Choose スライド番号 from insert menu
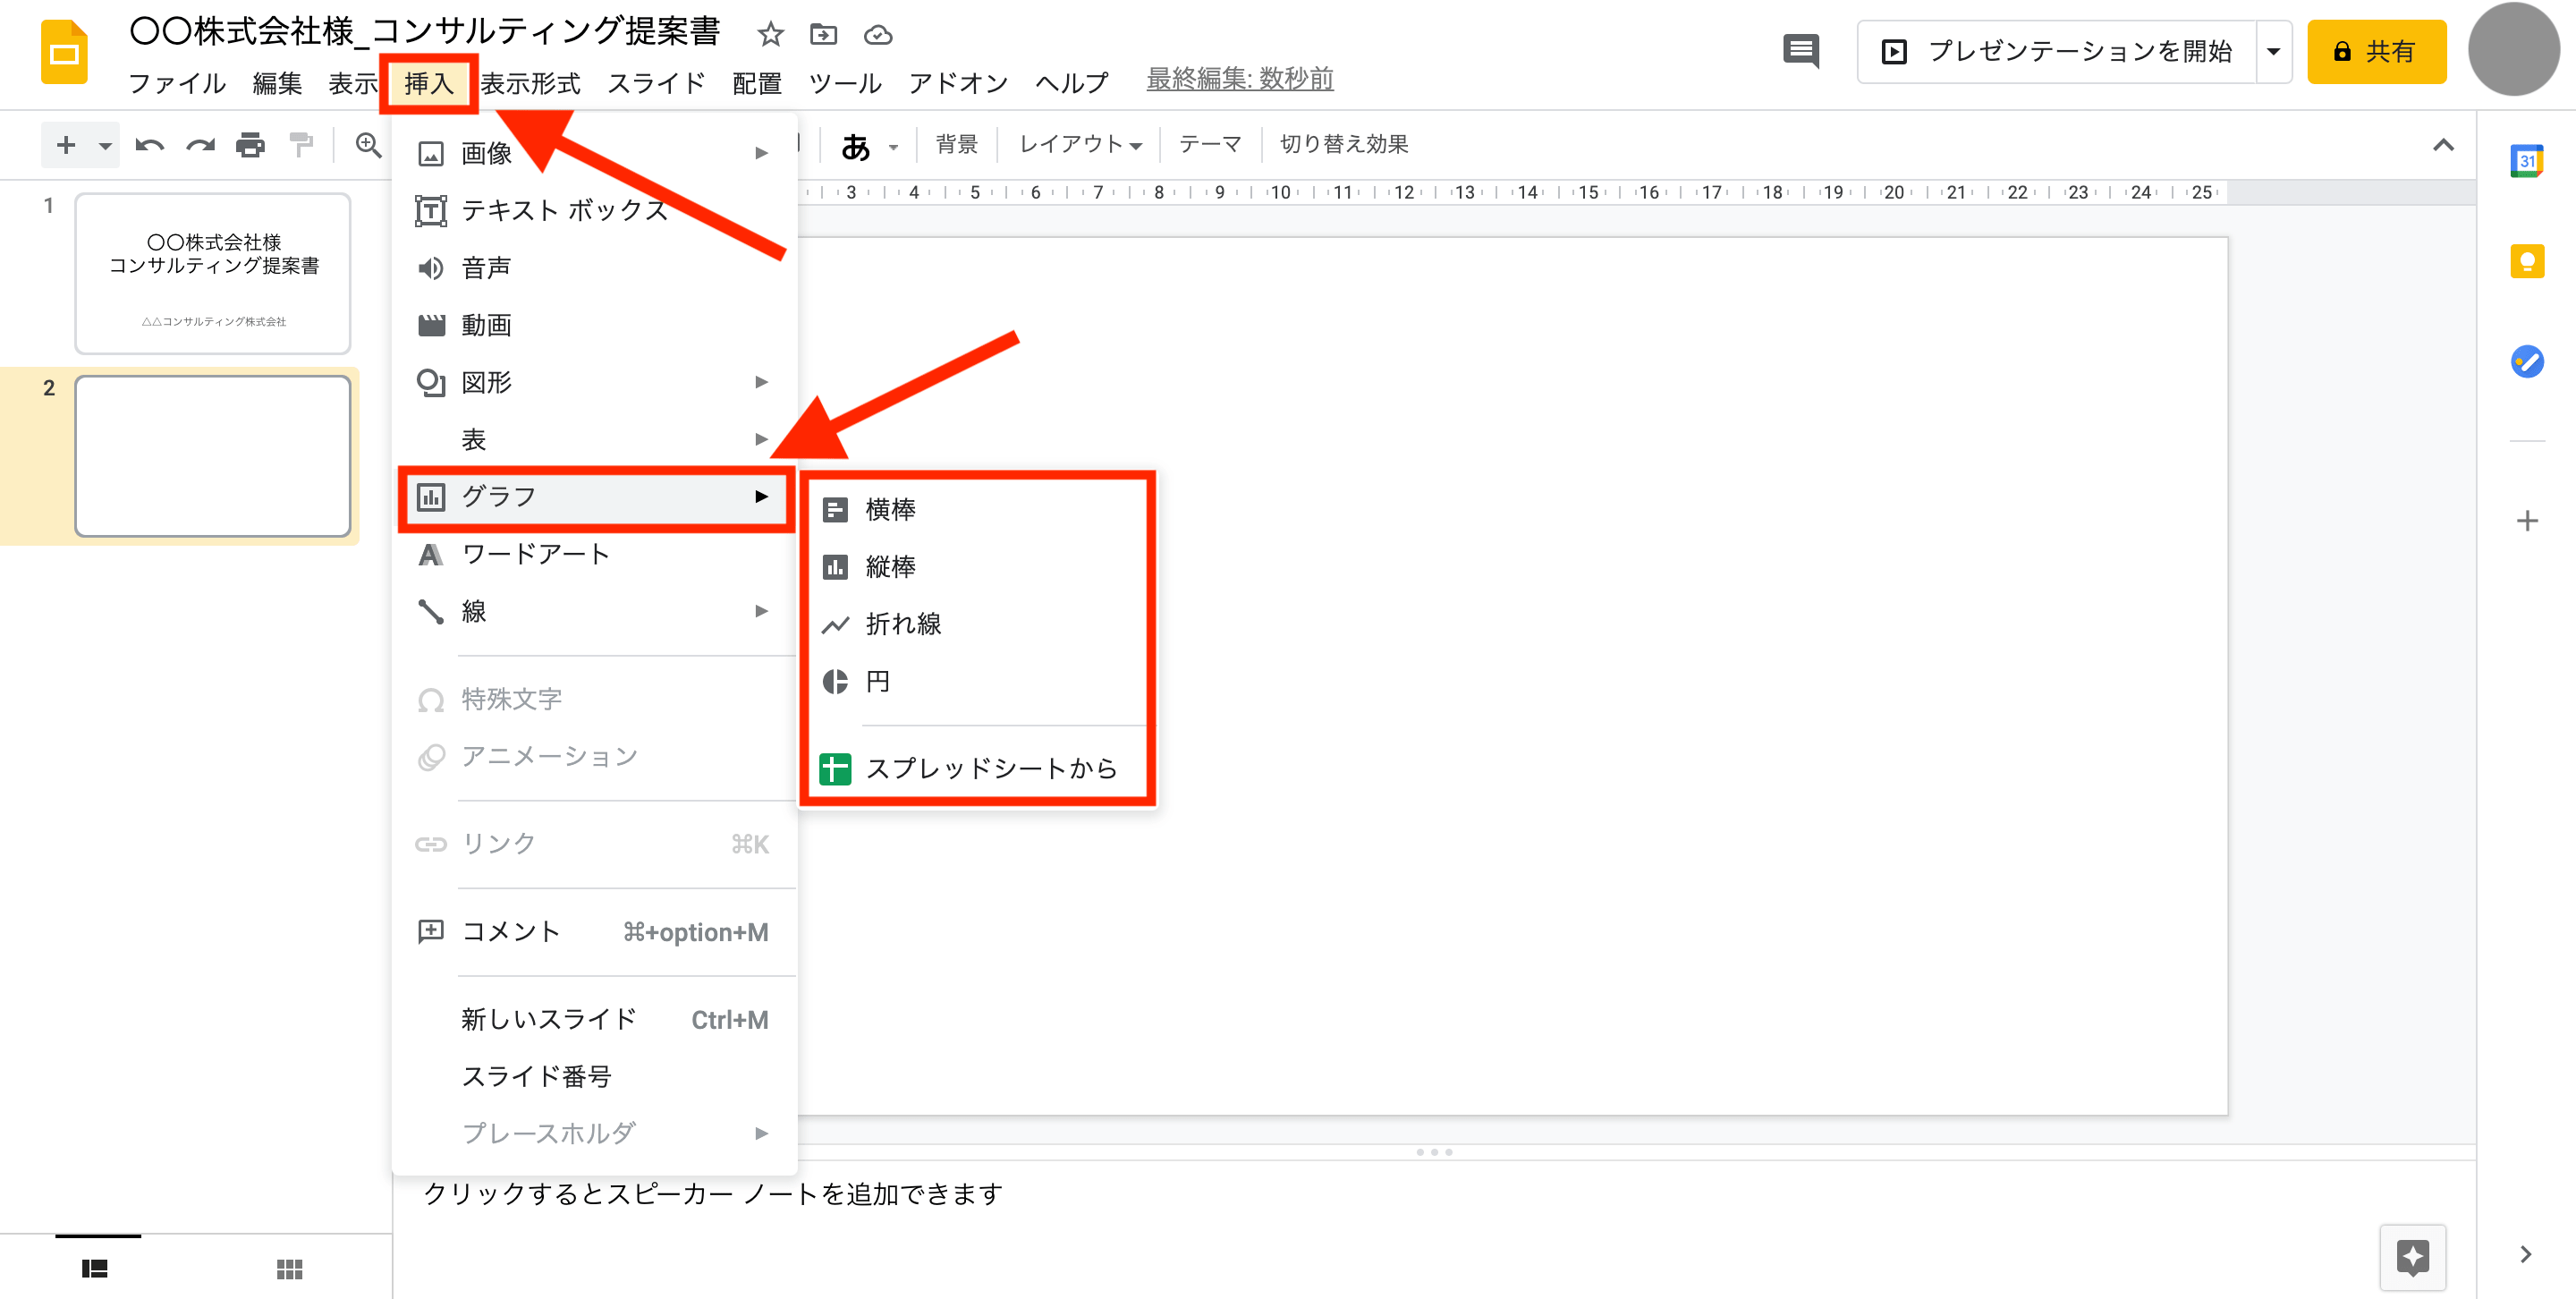The width and height of the screenshot is (2576, 1299). 594,1076
